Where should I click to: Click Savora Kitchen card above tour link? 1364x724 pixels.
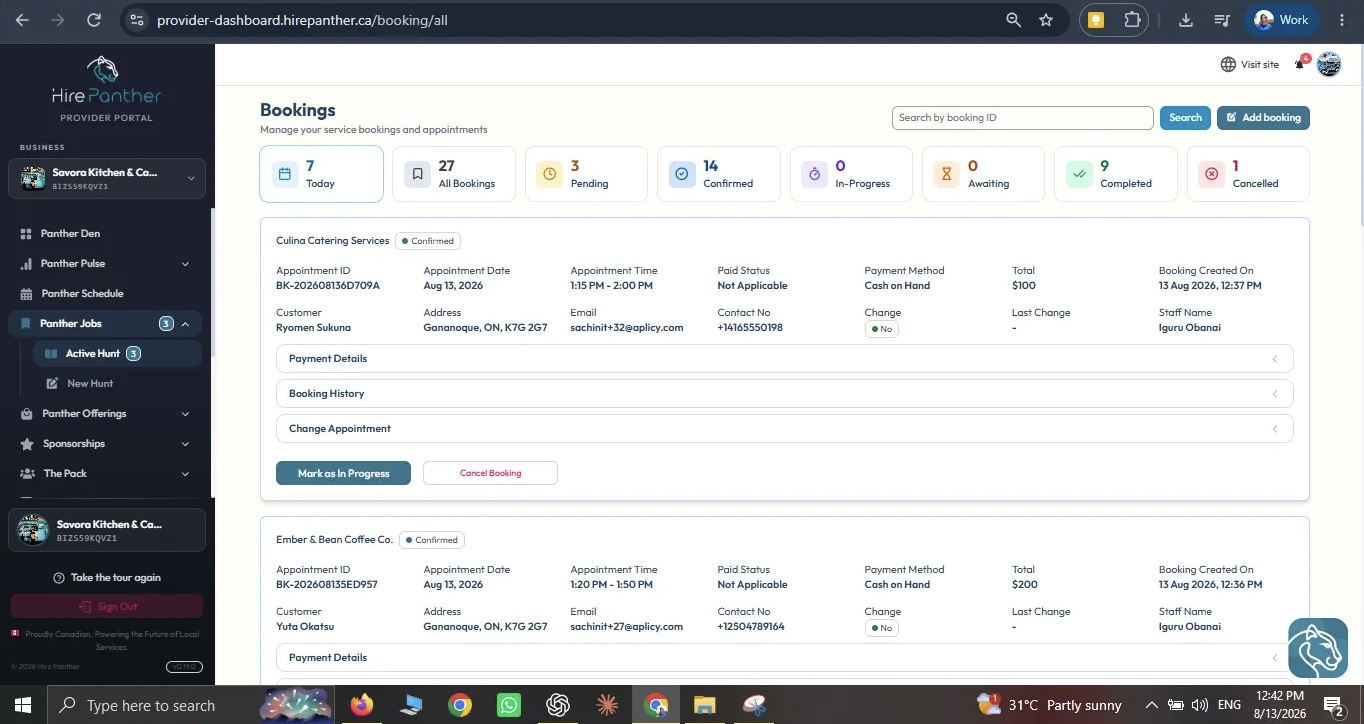pyautogui.click(x=107, y=530)
